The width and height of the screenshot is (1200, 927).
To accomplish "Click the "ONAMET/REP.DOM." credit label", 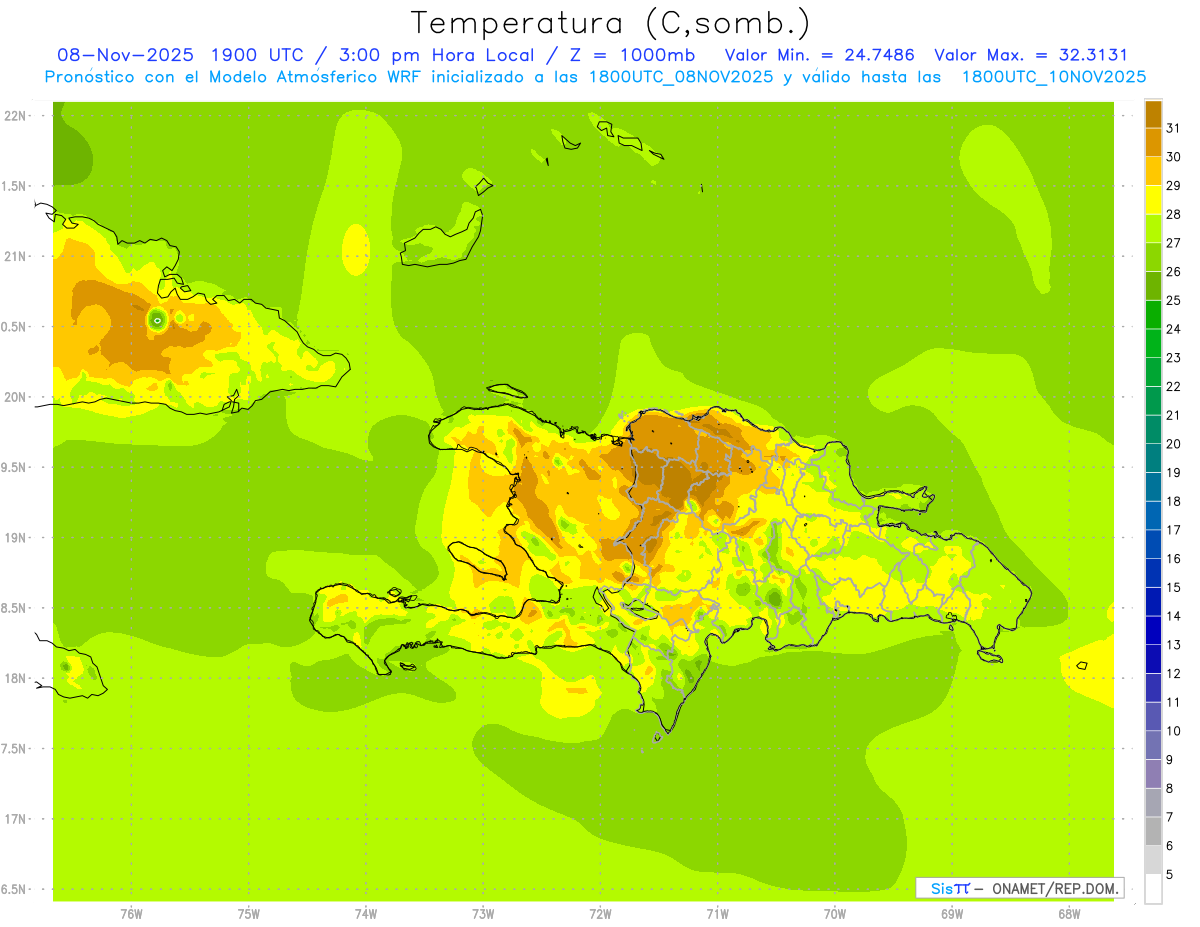I will coord(1056,888).
